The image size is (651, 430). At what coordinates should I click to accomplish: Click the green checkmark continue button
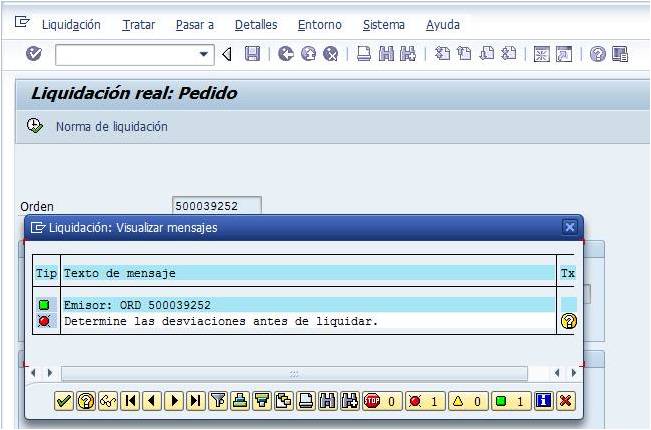(64, 401)
